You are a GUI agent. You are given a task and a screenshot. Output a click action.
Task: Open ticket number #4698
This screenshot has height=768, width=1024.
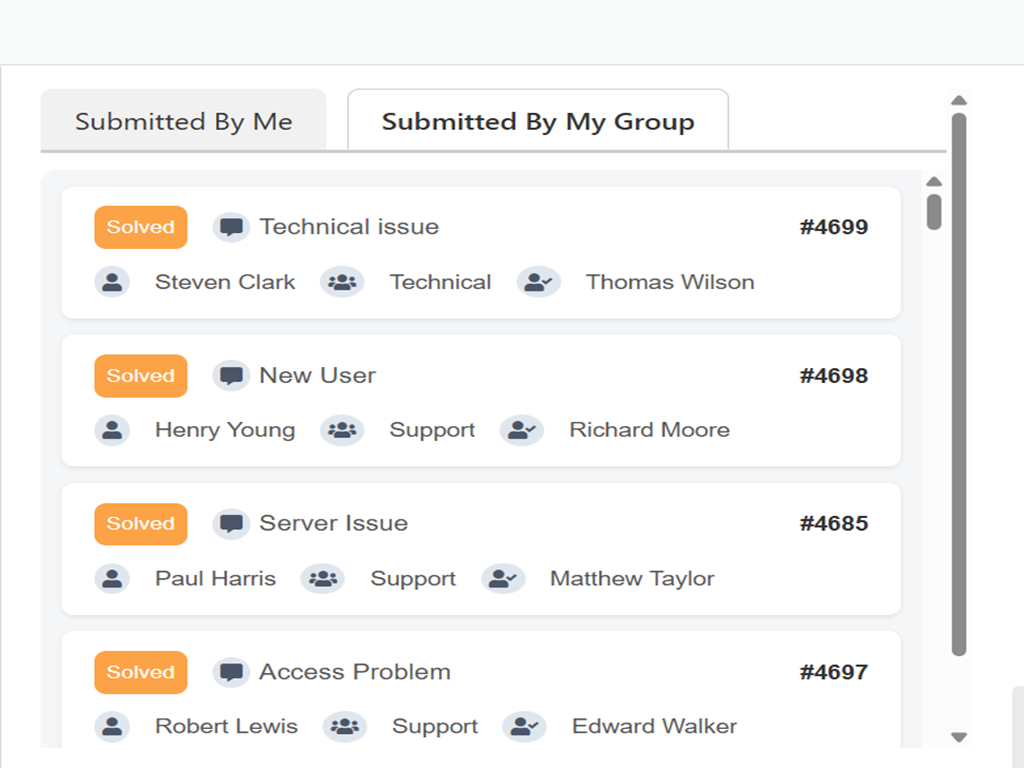click(x=833, y=376)
